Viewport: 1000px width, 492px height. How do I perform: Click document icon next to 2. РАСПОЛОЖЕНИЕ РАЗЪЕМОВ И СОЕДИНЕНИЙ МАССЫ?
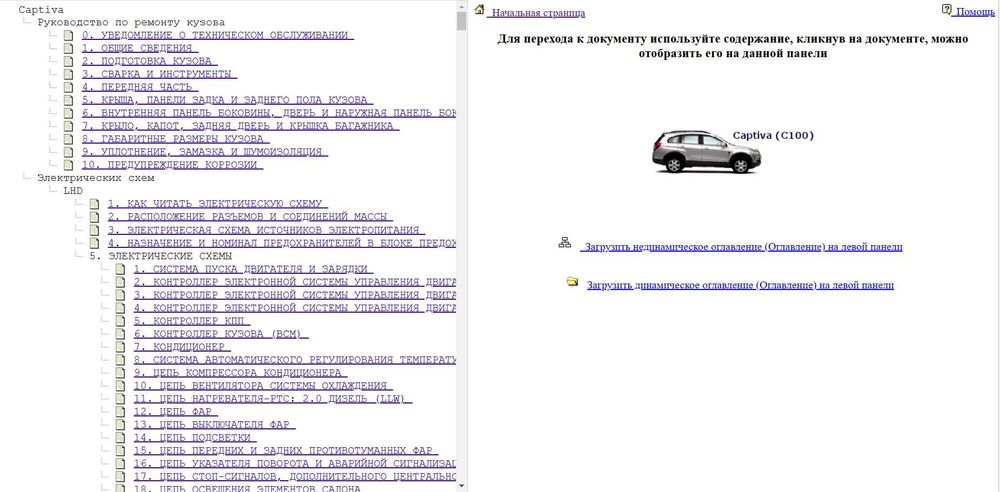[94, 217]
